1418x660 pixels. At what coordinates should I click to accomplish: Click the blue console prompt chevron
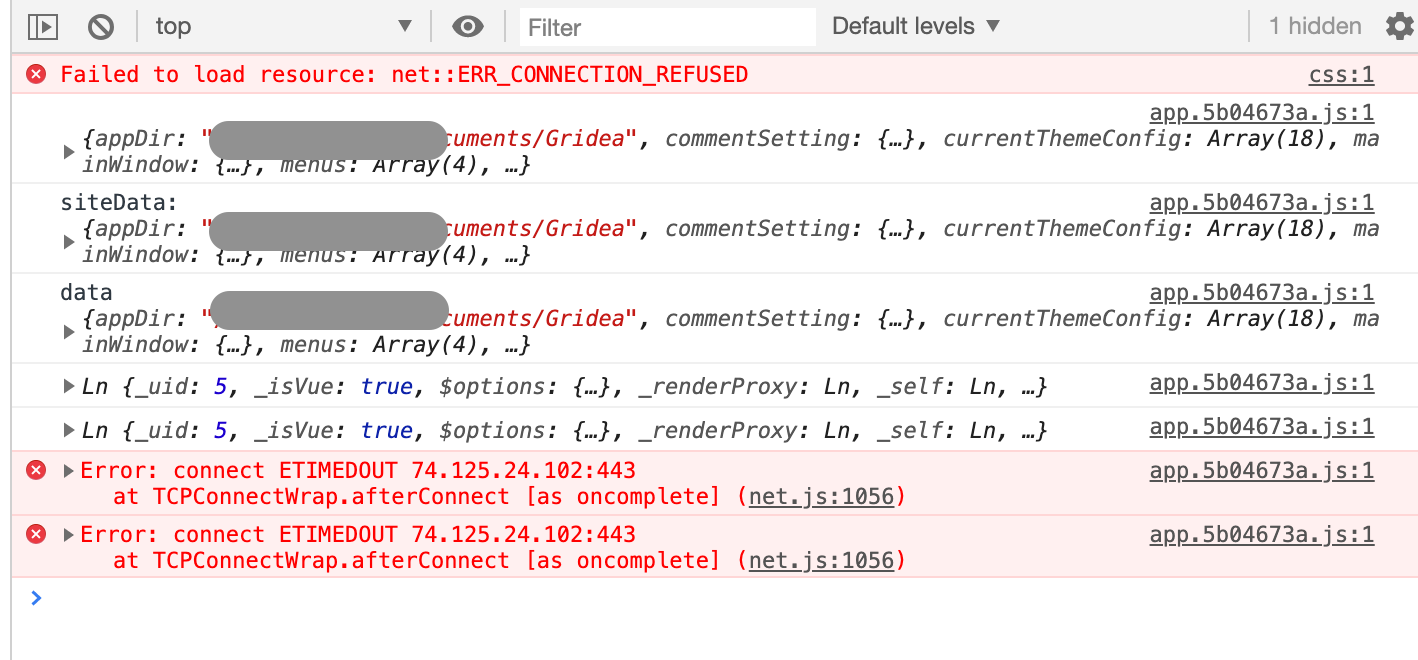pyautogui.click(x=36, y=597)
